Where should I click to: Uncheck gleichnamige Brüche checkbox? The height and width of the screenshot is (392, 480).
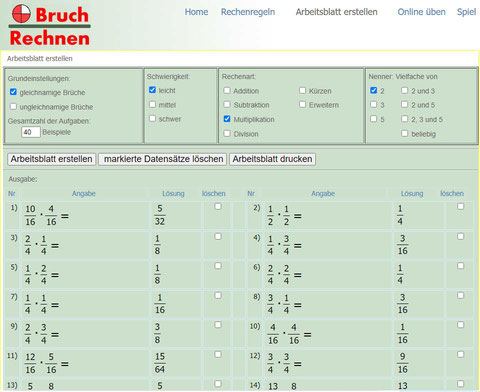(x=13, y=92)
